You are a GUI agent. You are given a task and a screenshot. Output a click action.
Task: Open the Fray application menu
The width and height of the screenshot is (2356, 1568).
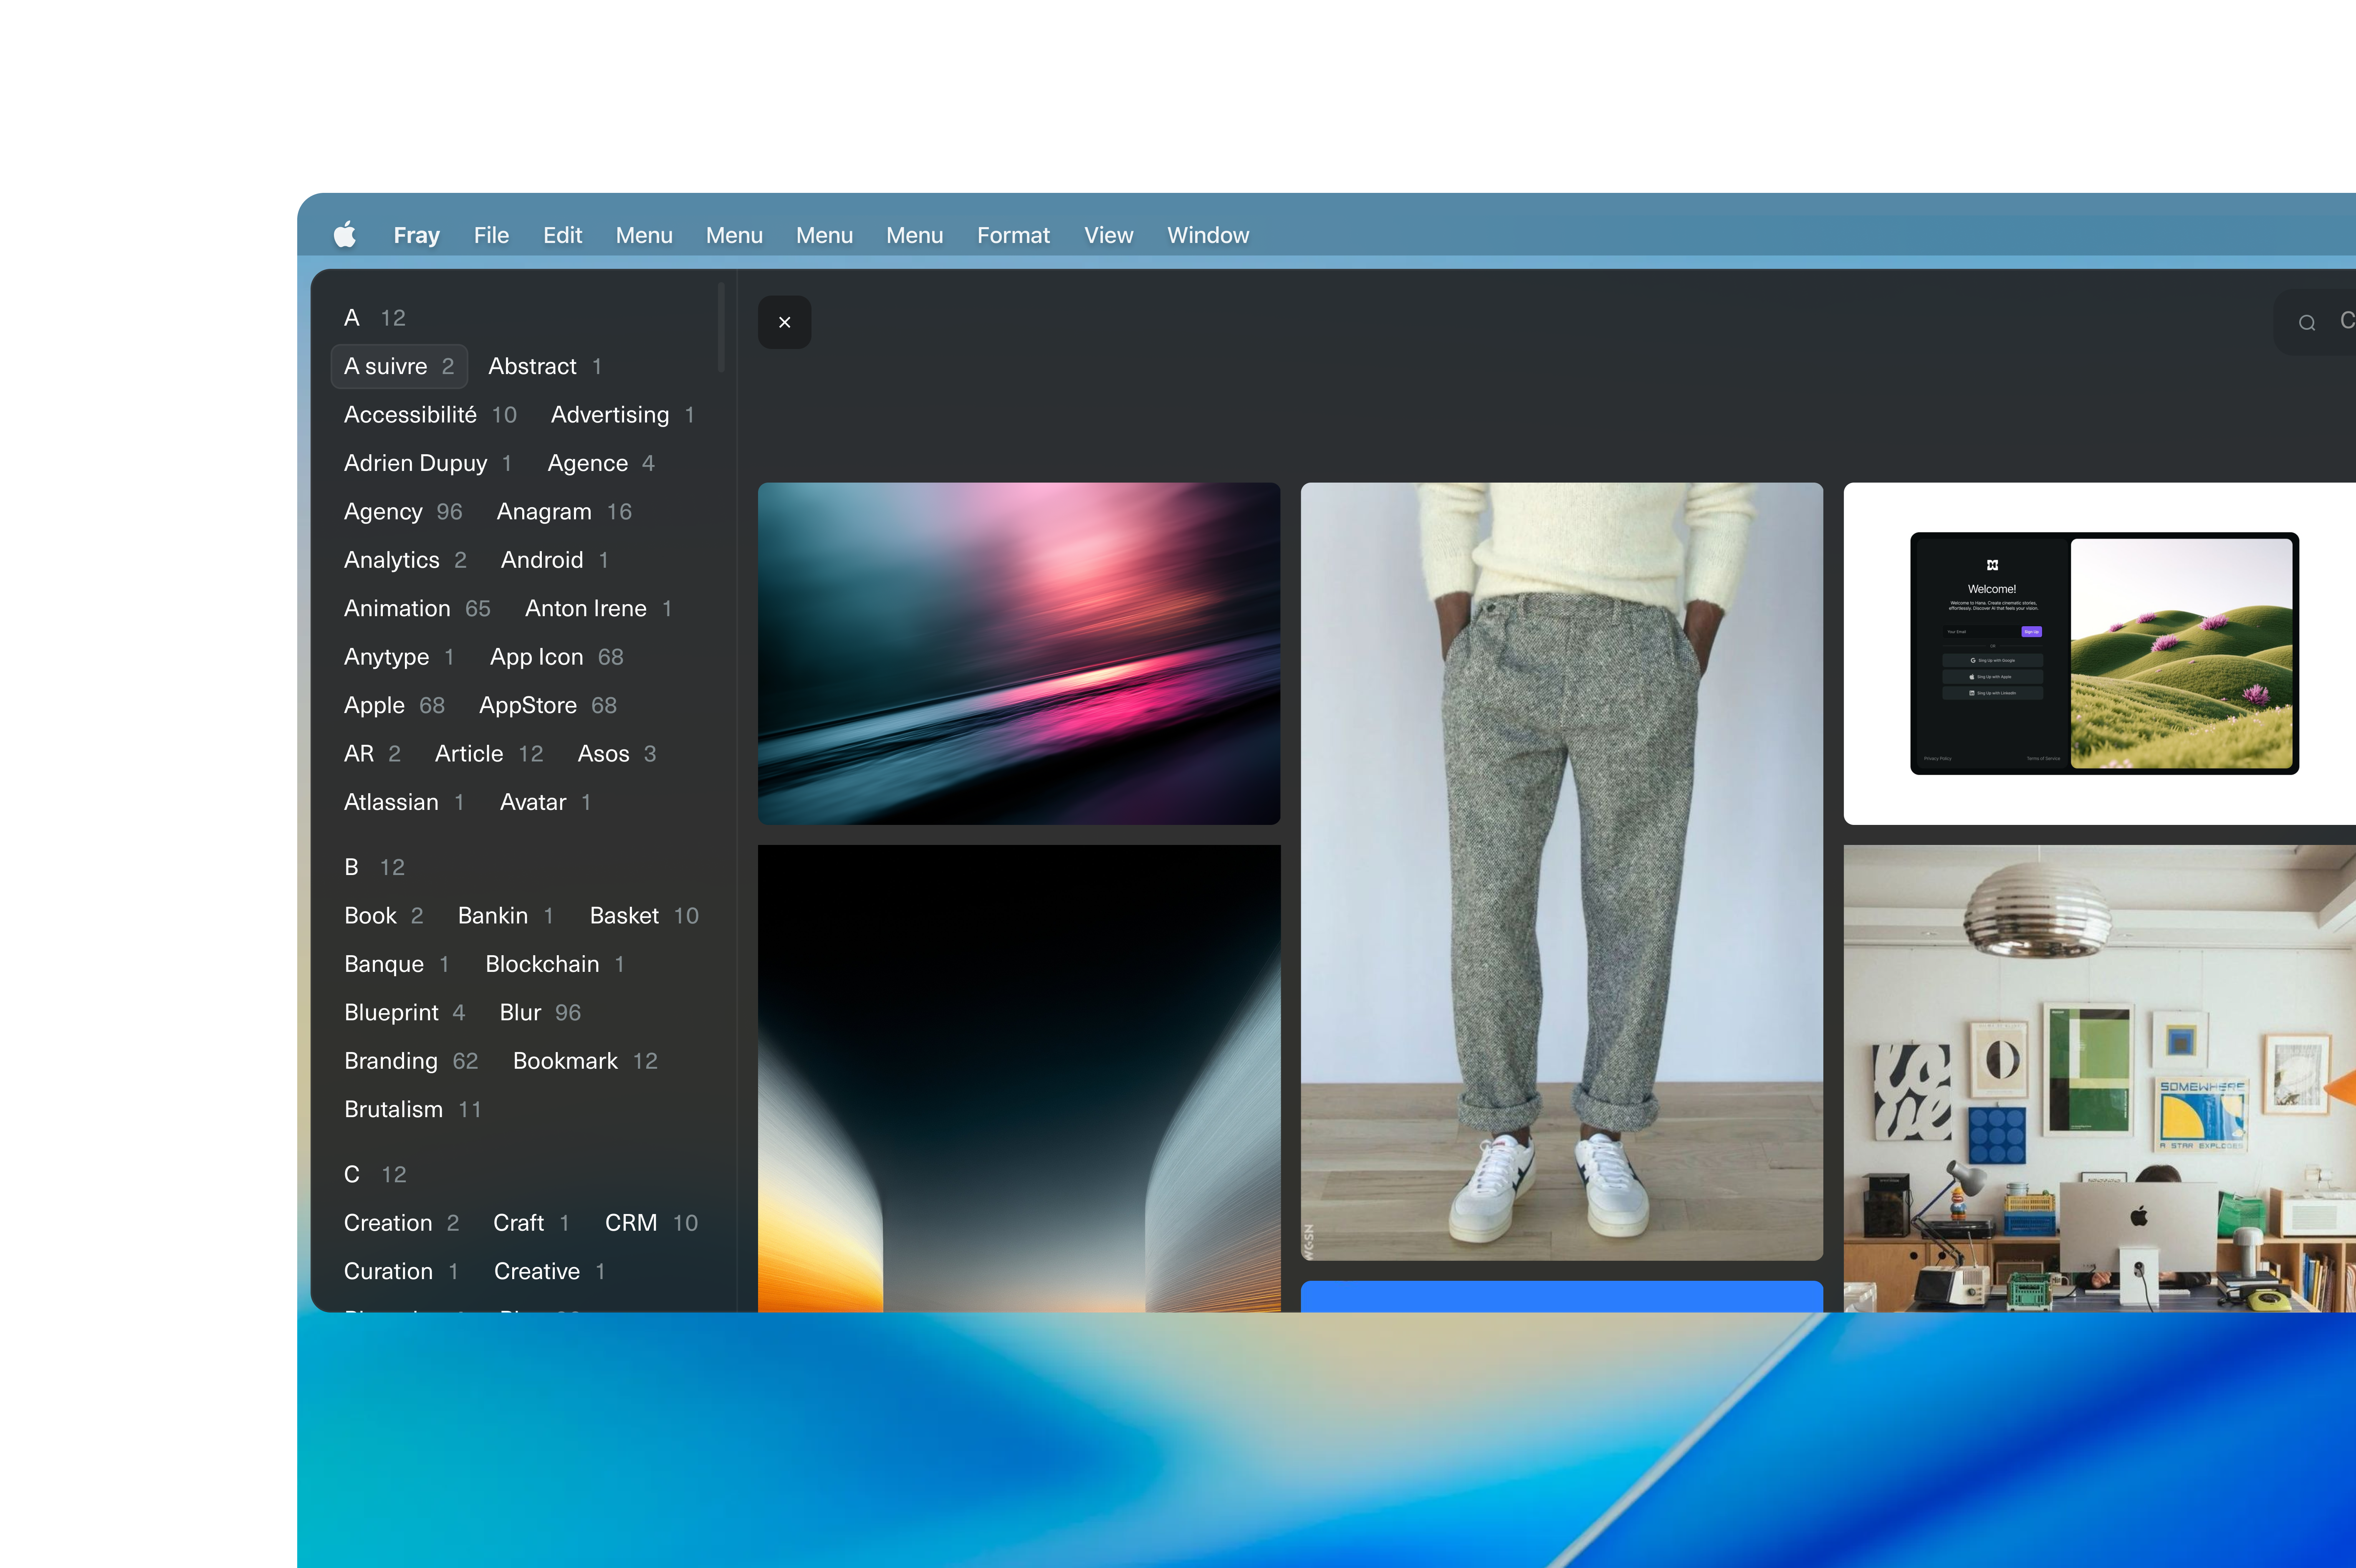(x=416, y=235)
